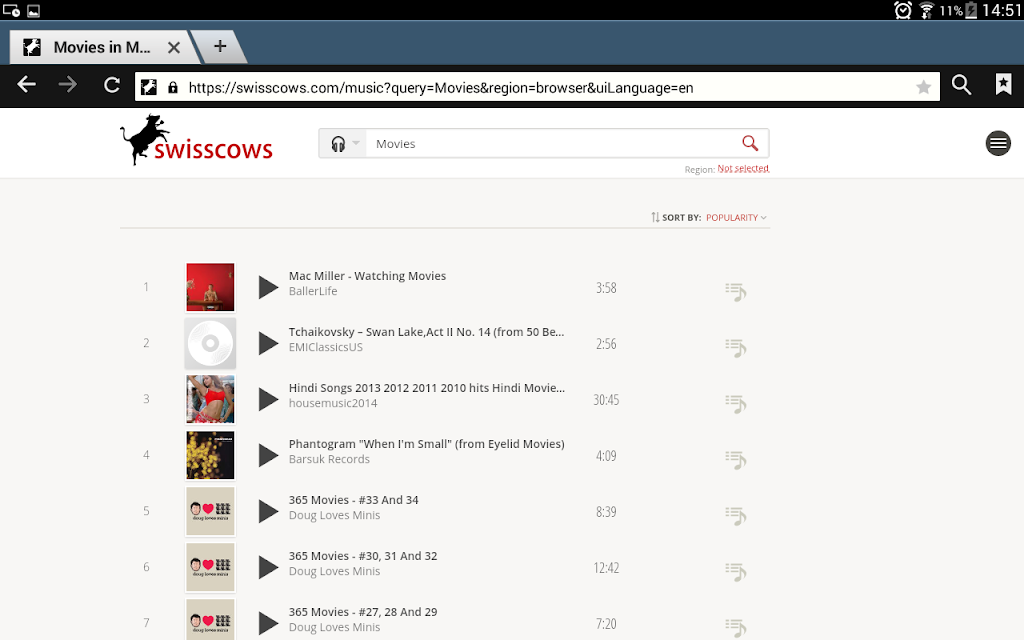Open Hindi Songs thumbnail

210,400
